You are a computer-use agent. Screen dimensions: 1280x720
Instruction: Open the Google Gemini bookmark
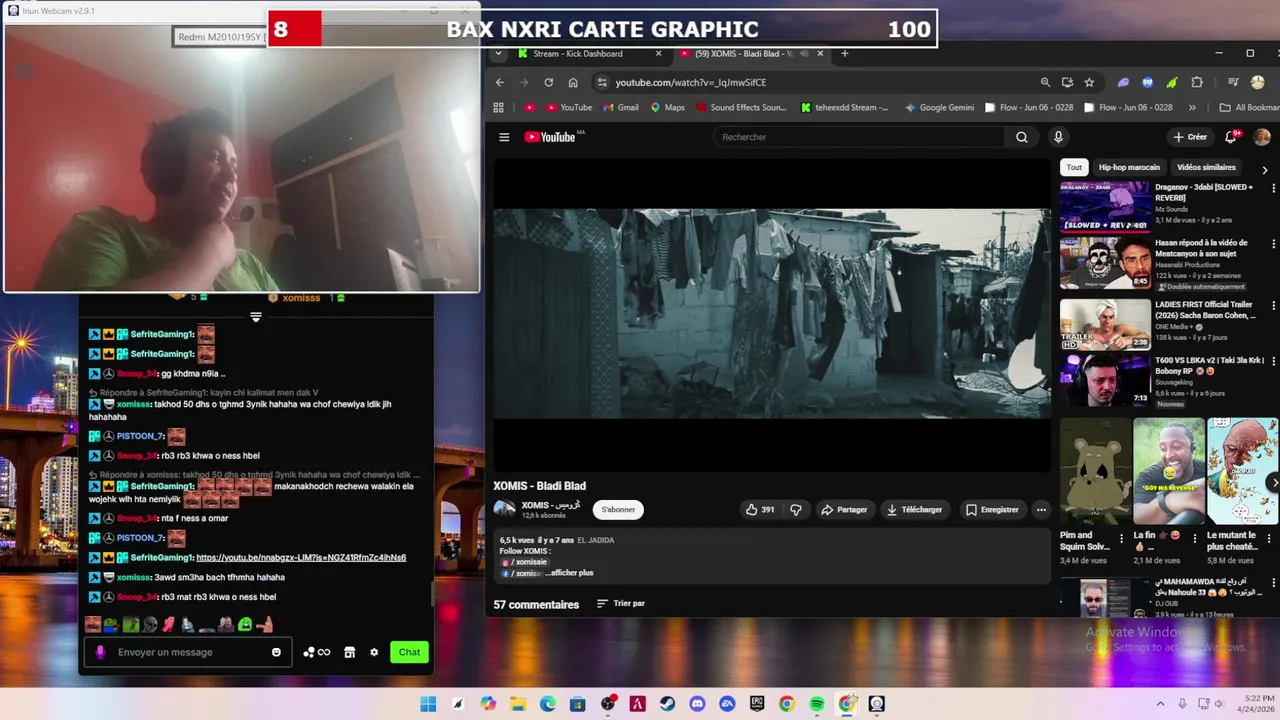(938, 107)
